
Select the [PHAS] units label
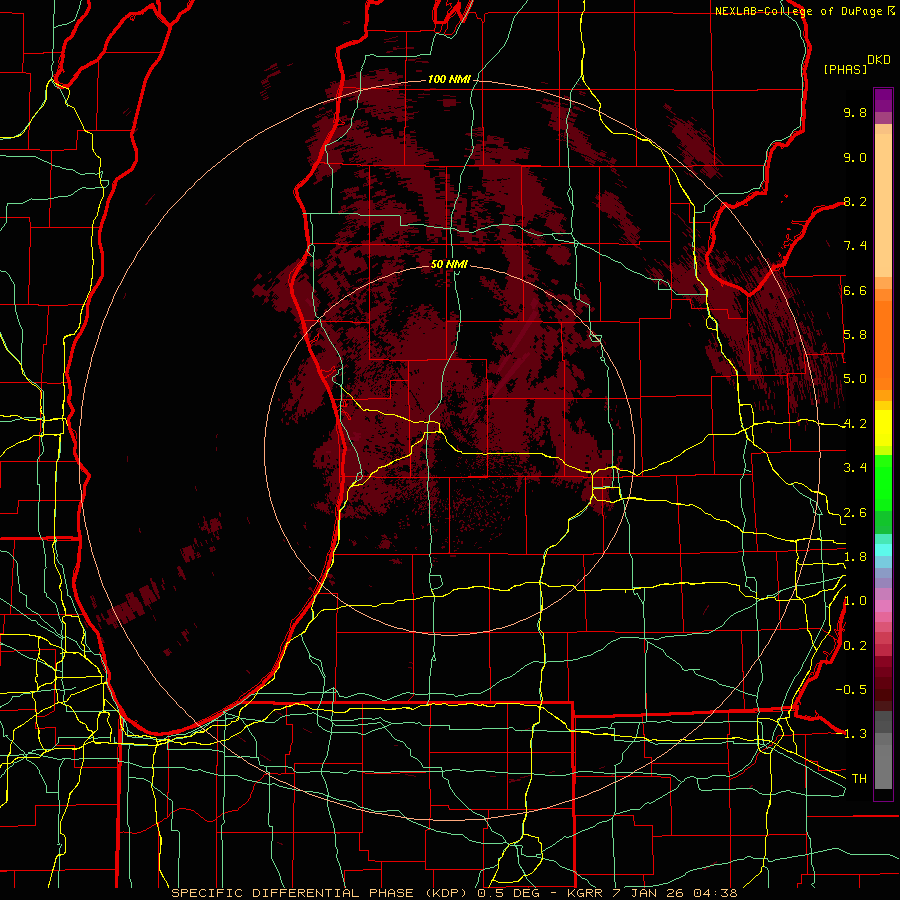[x=845, y=69]
